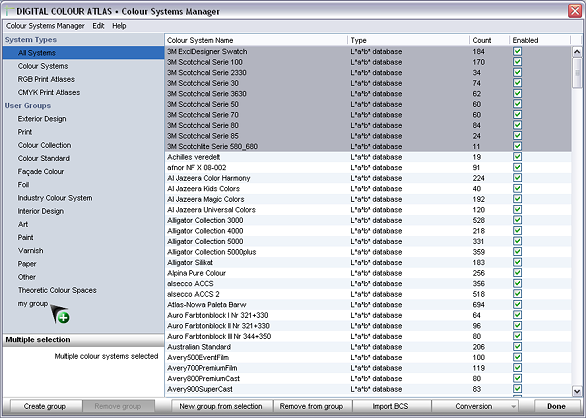Viewport: 586px width, 418px height.
Task: Select 3M Scotchlite Serie 580_680 row
Action: pyautogui.click(x=368, y=146)
